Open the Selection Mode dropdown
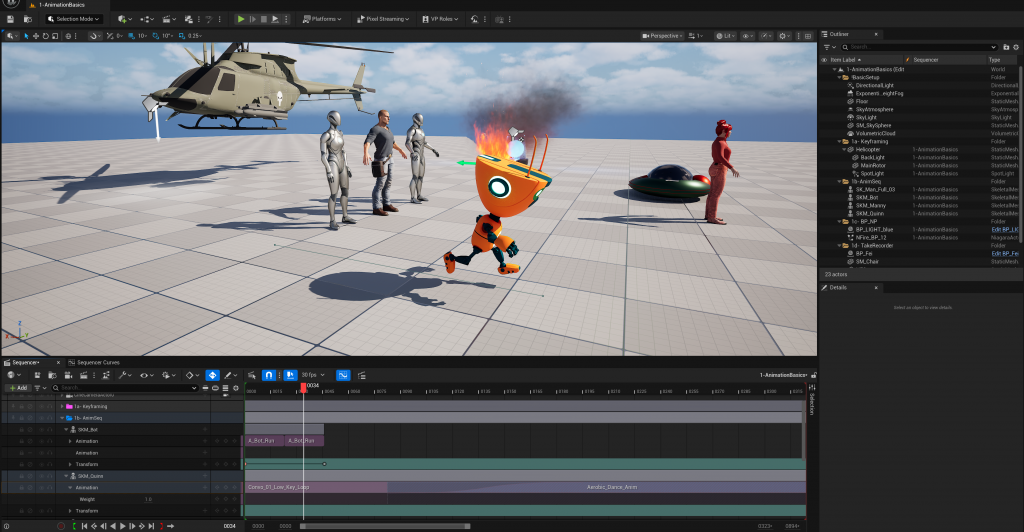Viewport: 1024px width, 532px height. 74,19
